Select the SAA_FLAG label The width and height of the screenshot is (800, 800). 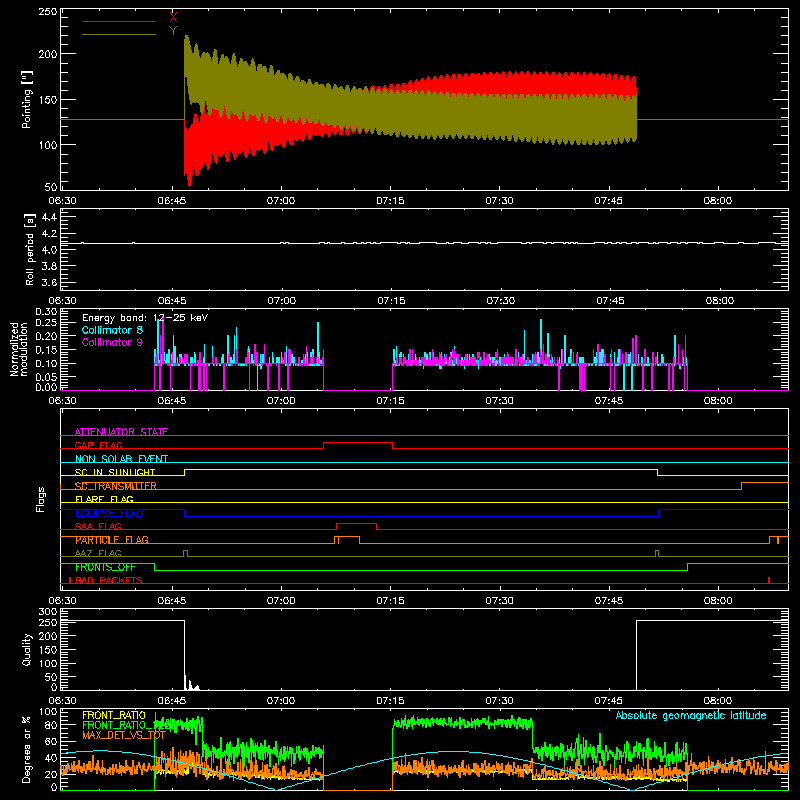(98, 527)
